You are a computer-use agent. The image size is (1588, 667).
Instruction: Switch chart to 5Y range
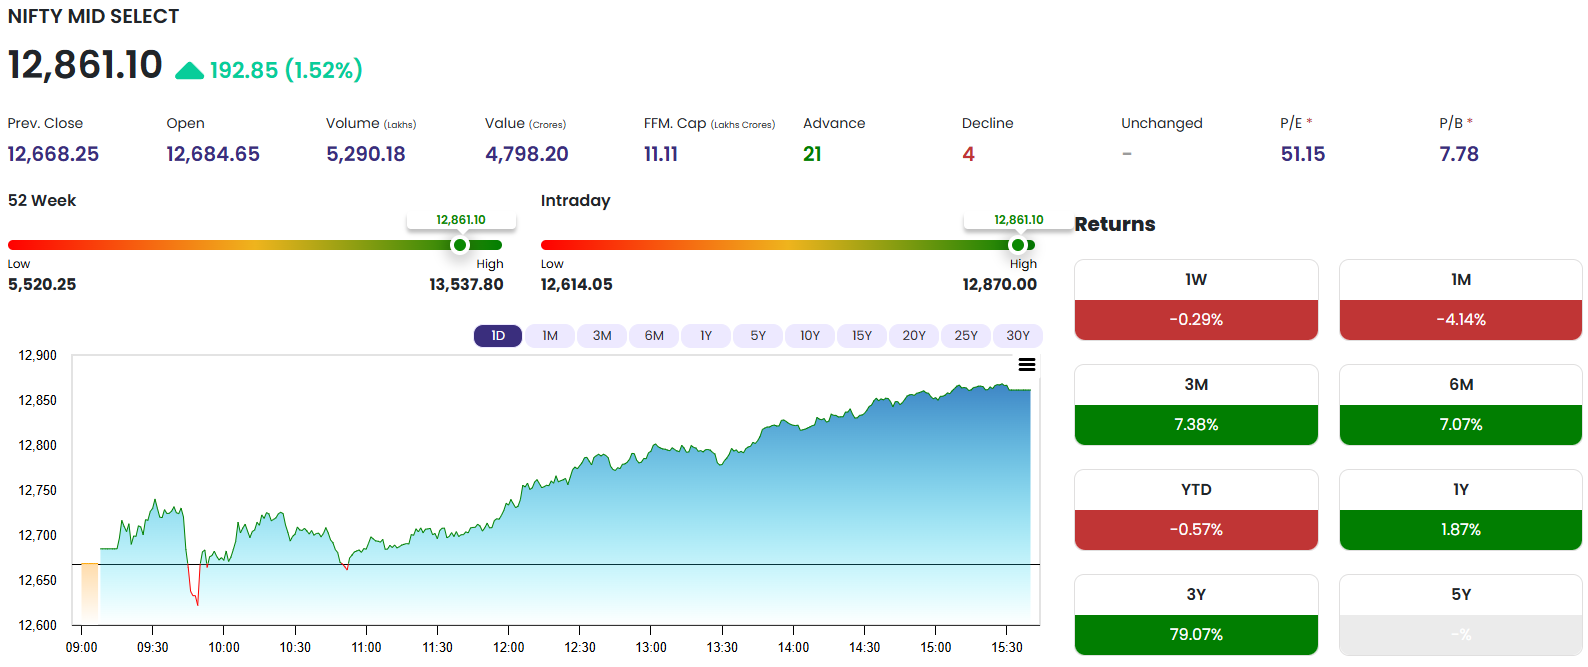point(758,336)
